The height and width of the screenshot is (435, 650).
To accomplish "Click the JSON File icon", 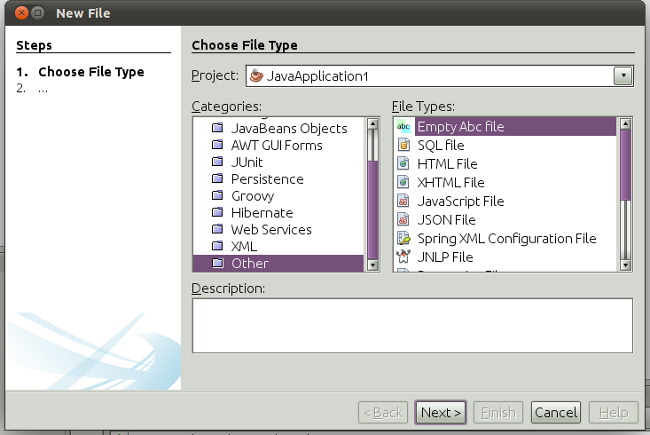I will [404, 220].
